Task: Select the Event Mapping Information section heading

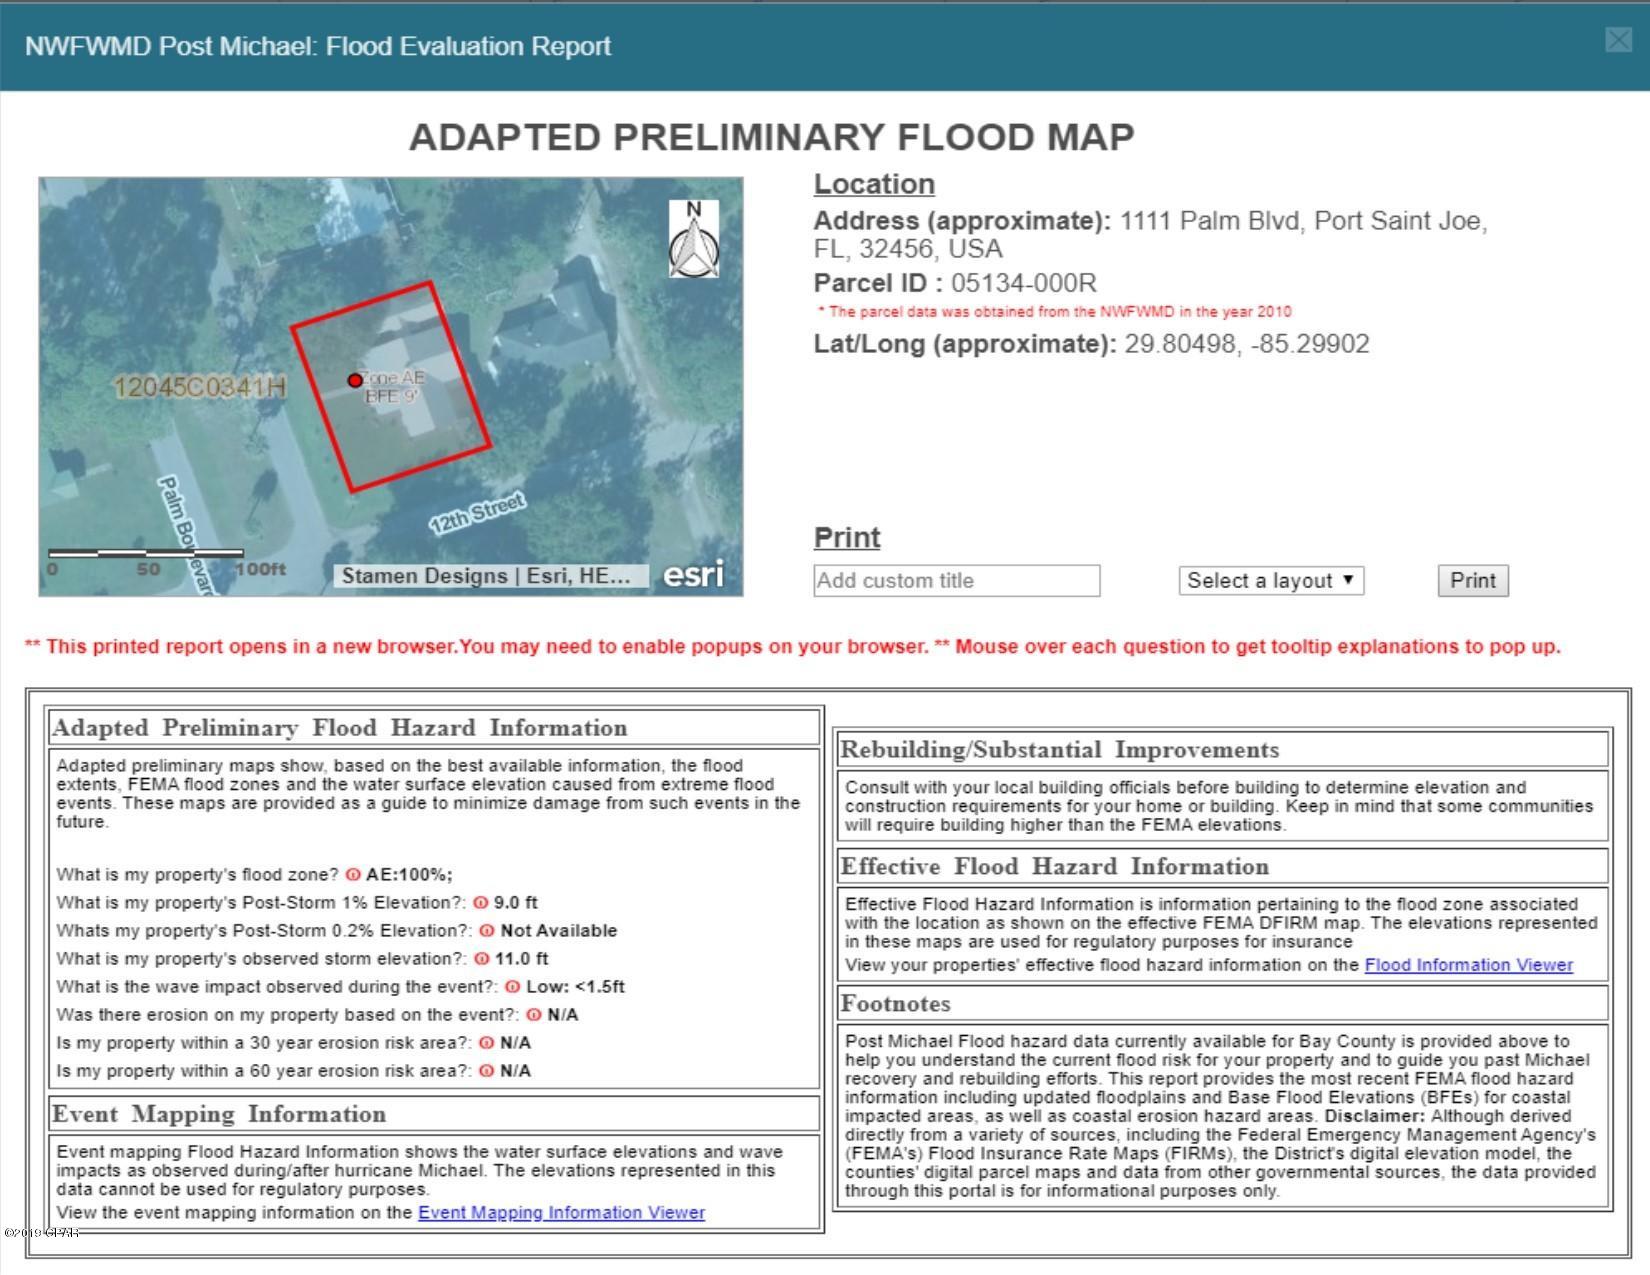Action: tap(220, 1113)
